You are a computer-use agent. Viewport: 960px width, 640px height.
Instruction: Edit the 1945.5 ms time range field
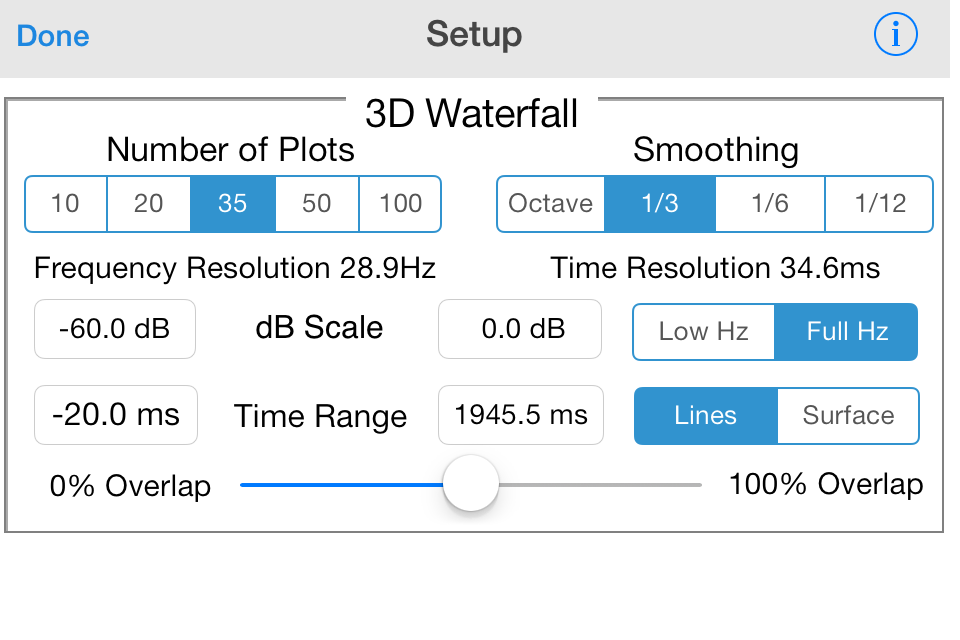click(x=521, y=415)
